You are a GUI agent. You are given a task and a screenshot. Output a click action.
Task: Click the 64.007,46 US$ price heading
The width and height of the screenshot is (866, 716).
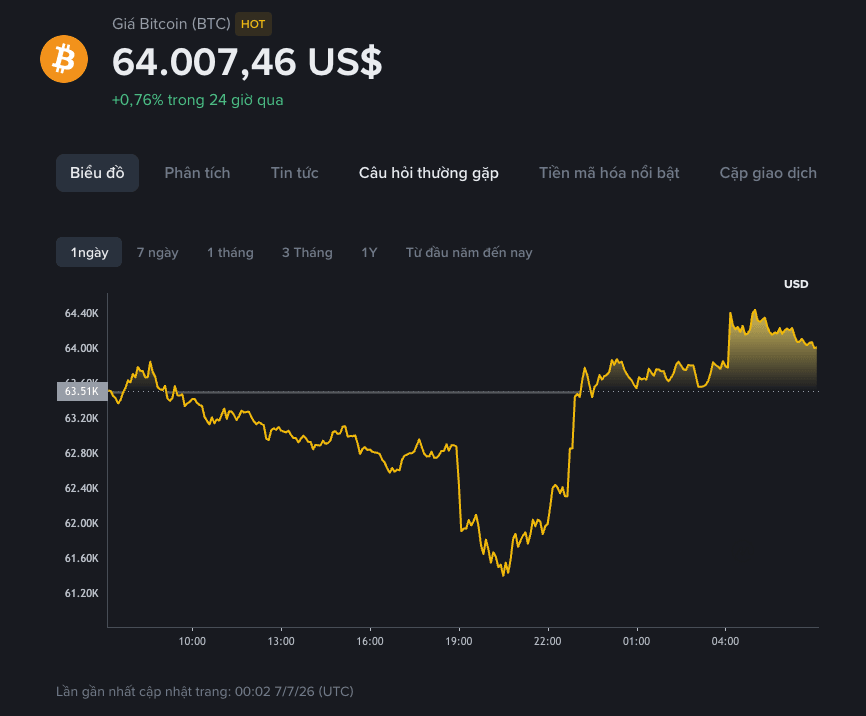tap(247, 62)
